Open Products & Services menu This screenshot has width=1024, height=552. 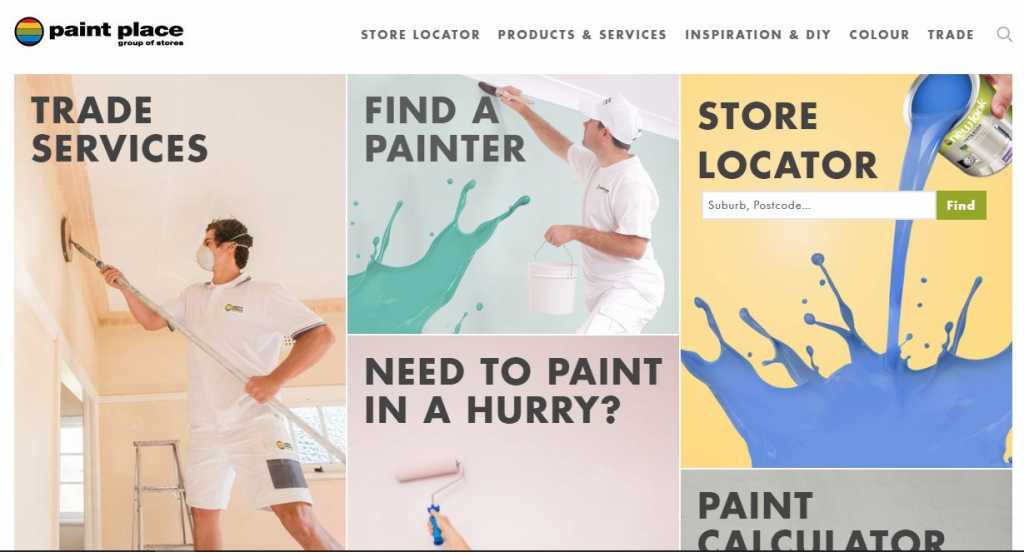(x=582, y=35)
